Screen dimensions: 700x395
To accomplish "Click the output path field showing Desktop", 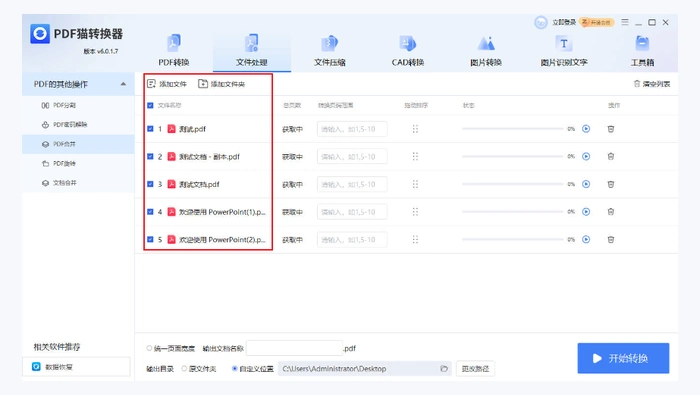I will (x=364, y=369).
